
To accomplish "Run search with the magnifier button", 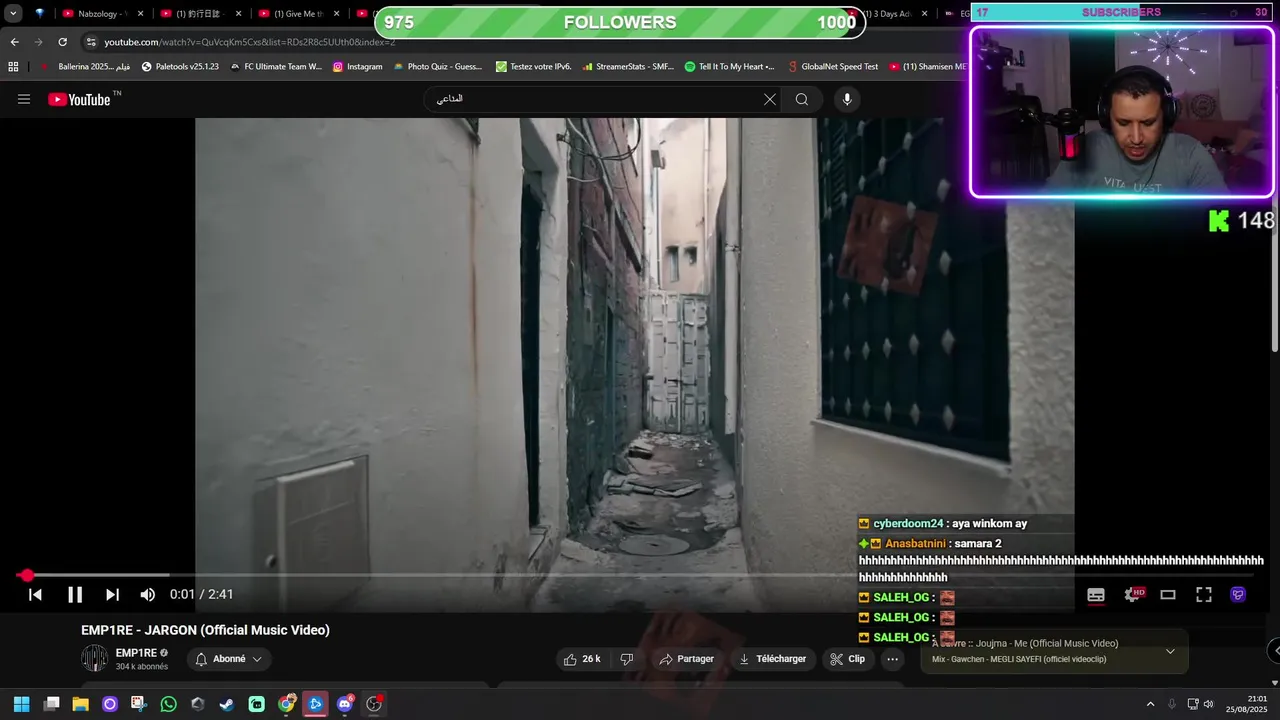I will pos(802,99).
